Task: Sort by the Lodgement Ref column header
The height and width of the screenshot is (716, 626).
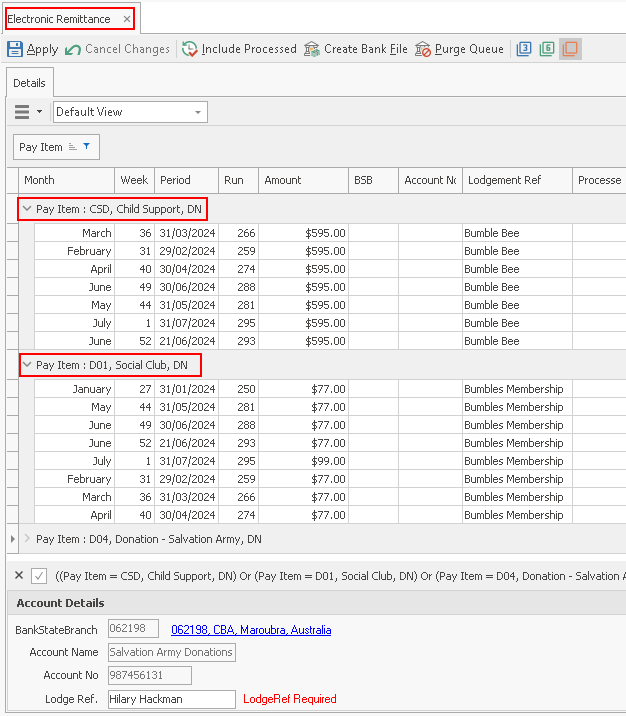Action: click(517, 180)
